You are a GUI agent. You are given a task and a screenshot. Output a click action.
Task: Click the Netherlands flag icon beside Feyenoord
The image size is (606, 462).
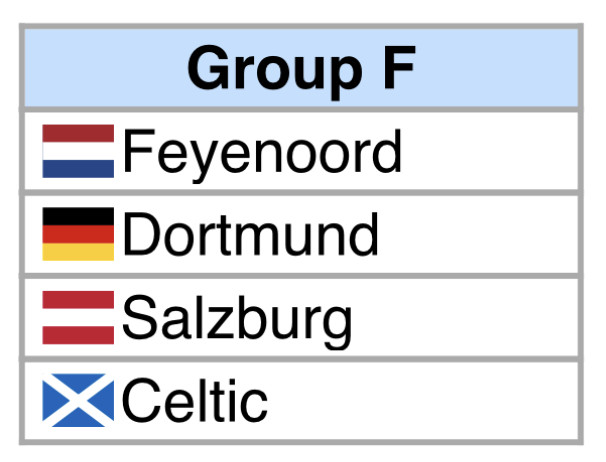tap(78, 151)
